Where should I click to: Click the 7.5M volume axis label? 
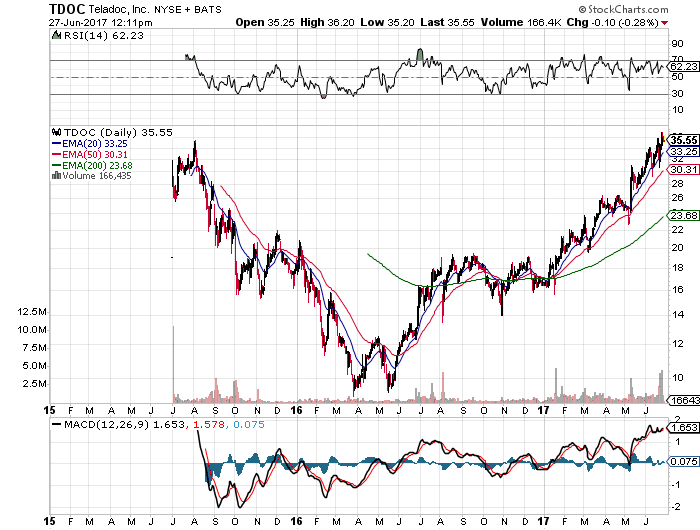click(34, 347)
